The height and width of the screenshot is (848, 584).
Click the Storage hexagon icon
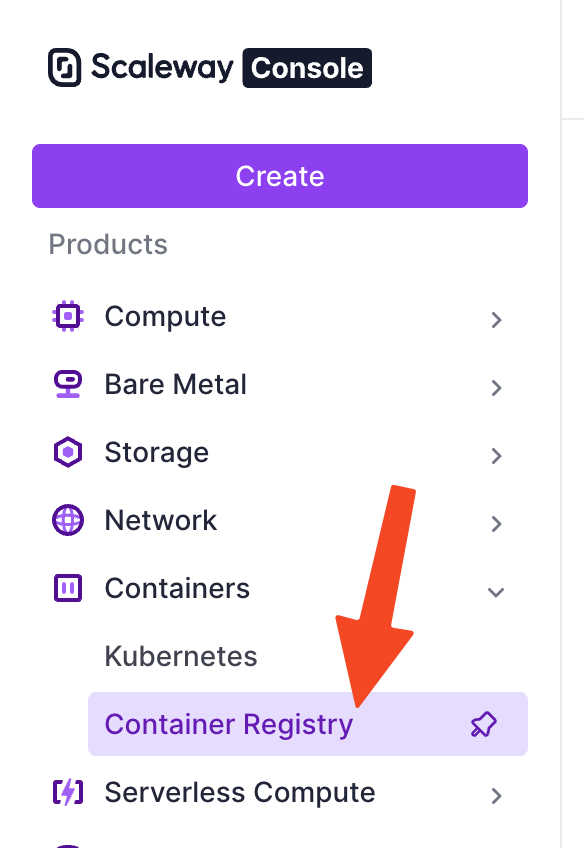[x=67, y=452]
